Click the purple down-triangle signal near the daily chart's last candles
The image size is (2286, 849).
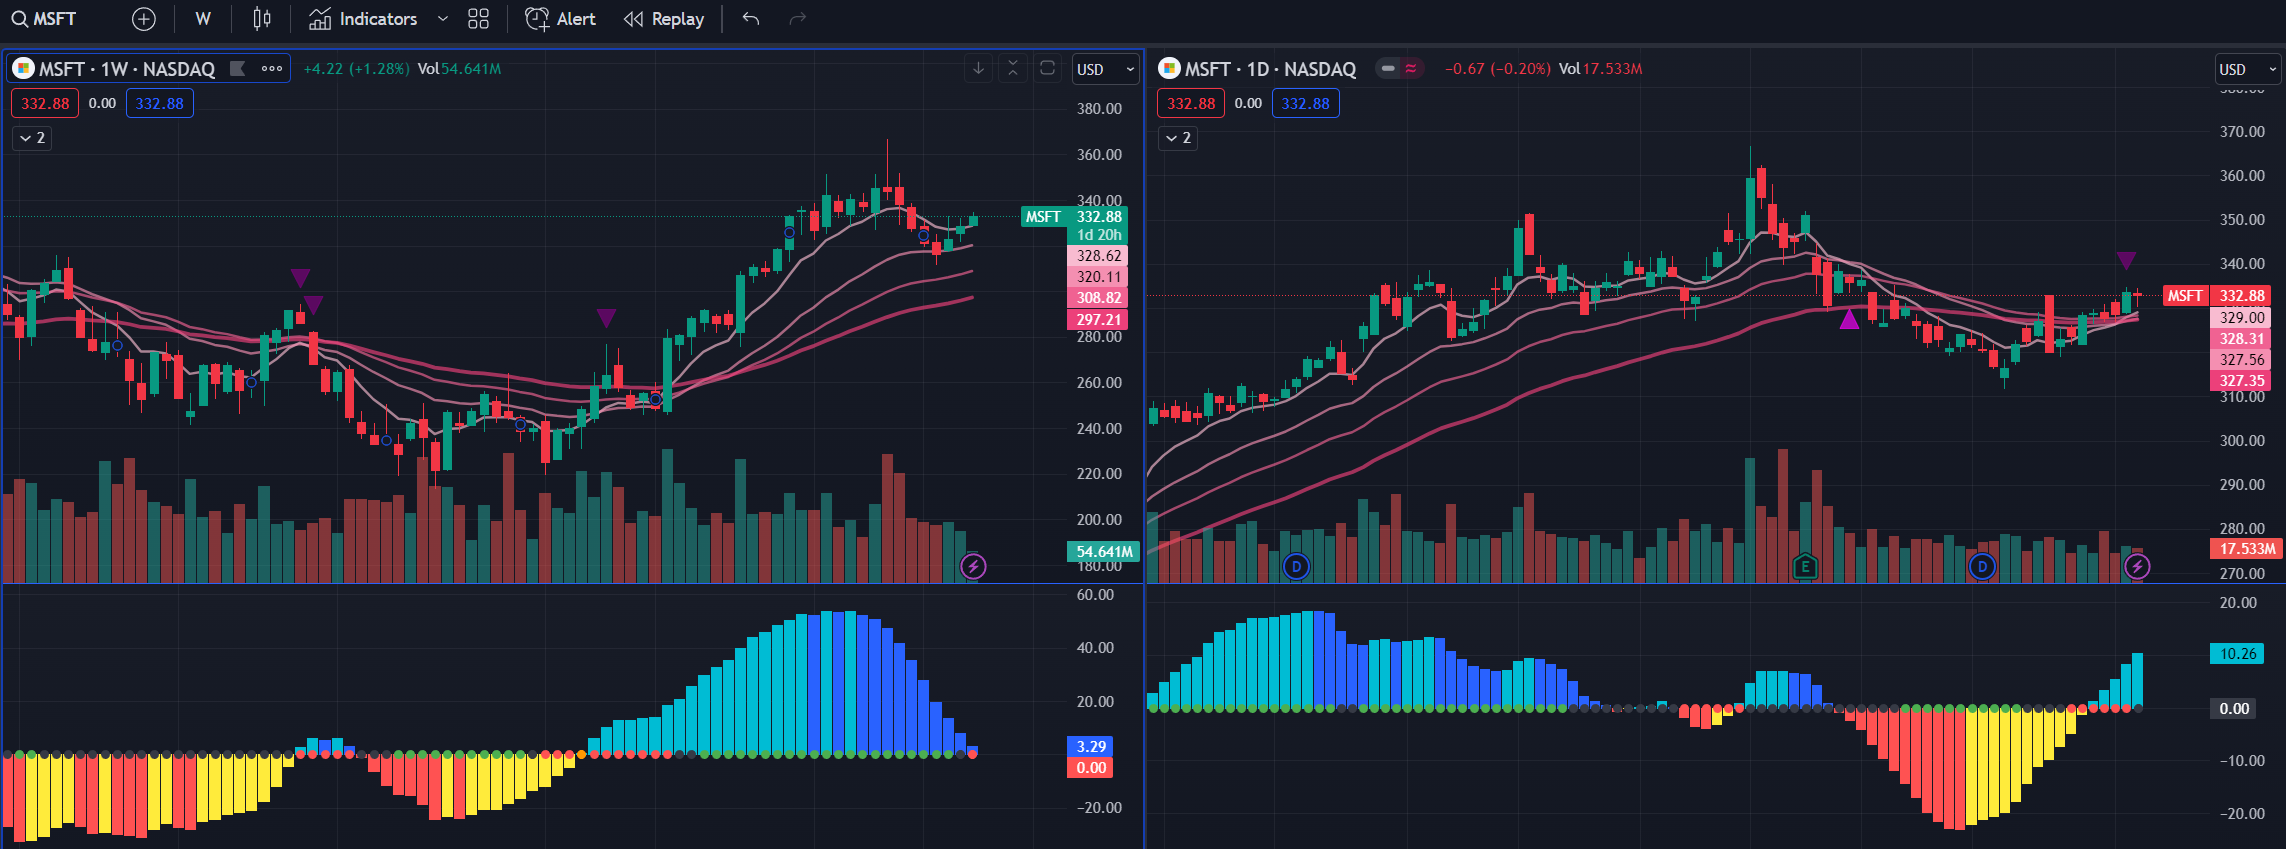point(2126,261)
